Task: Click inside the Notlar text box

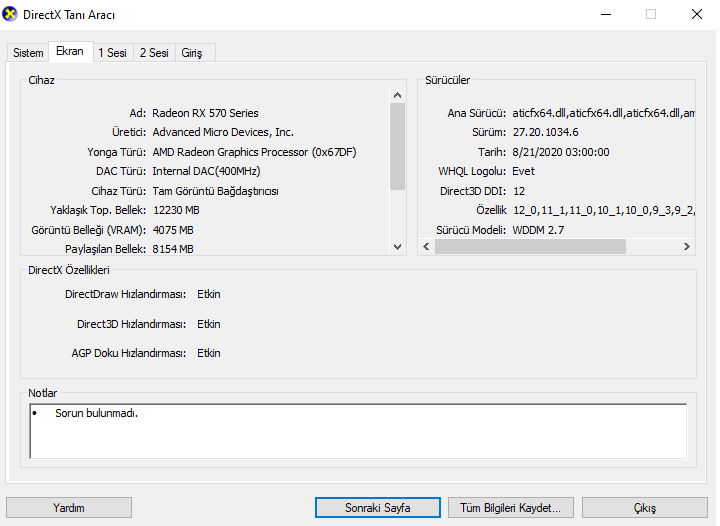Action: coord(358,431)
